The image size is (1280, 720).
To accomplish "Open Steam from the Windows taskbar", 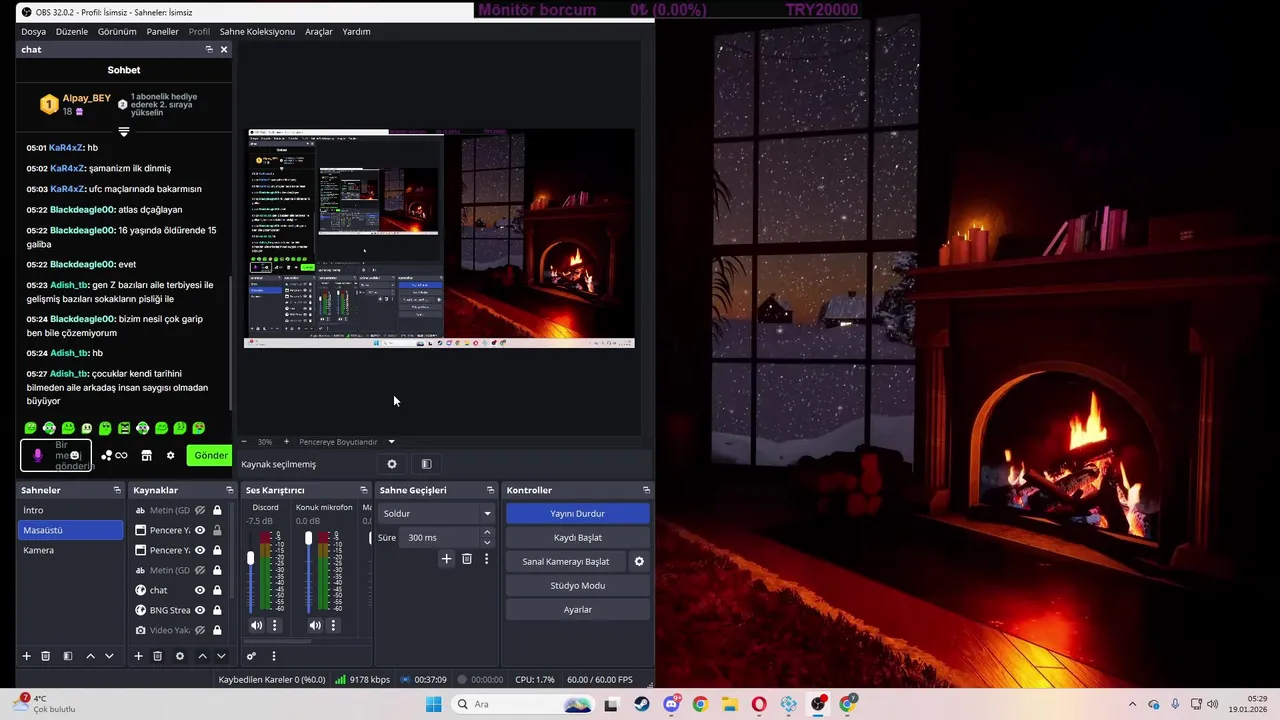I will (x=641, y=704).
